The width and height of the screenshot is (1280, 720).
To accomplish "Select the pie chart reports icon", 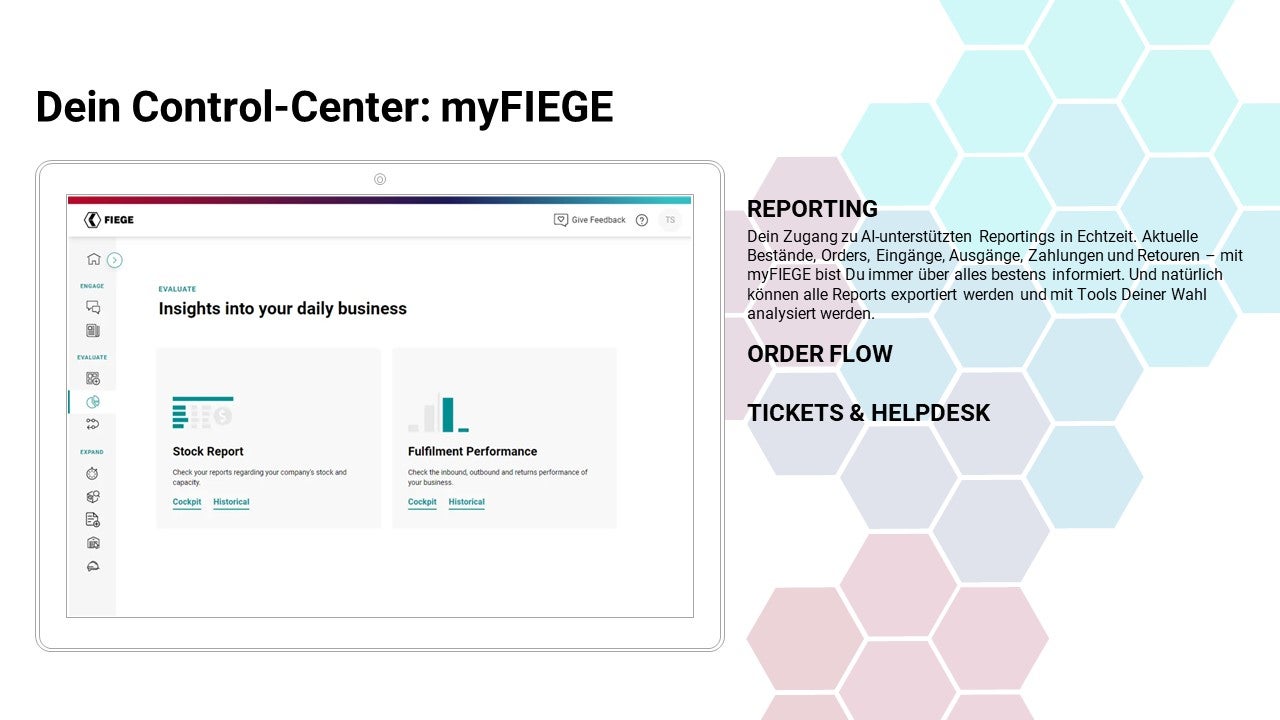I will point(93,402).
